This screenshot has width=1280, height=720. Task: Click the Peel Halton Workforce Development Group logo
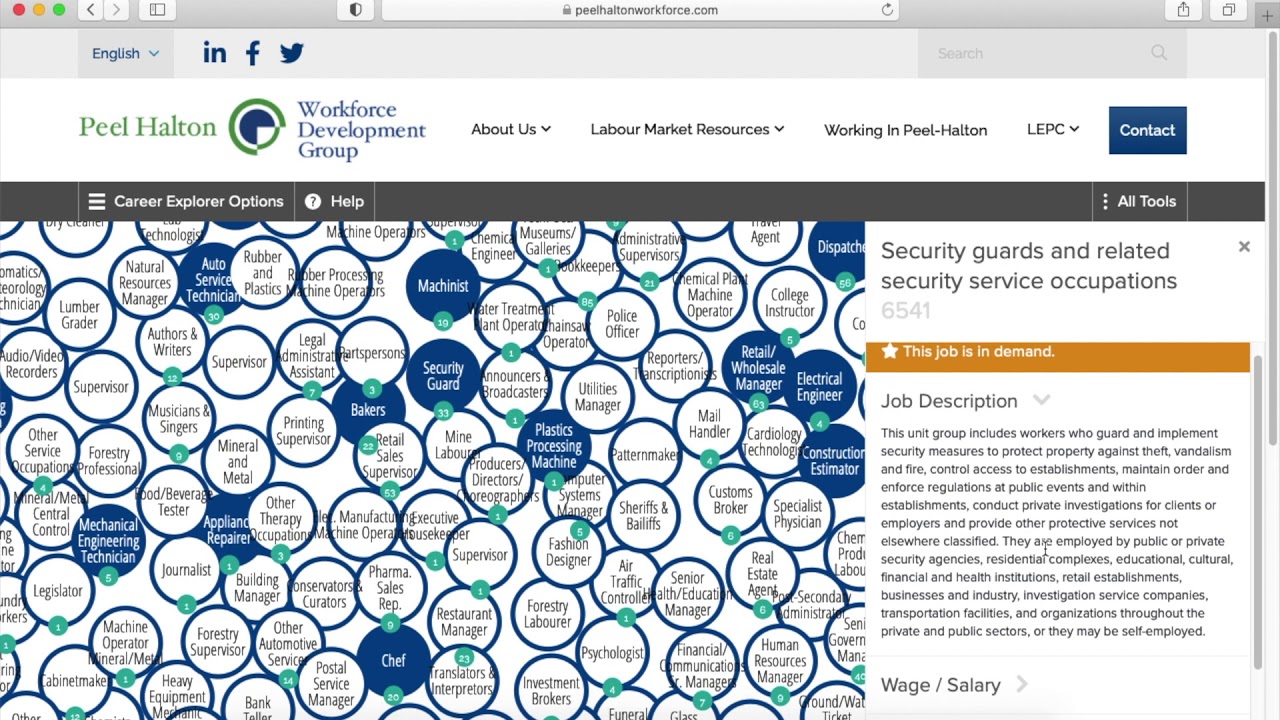click(253, 129)
